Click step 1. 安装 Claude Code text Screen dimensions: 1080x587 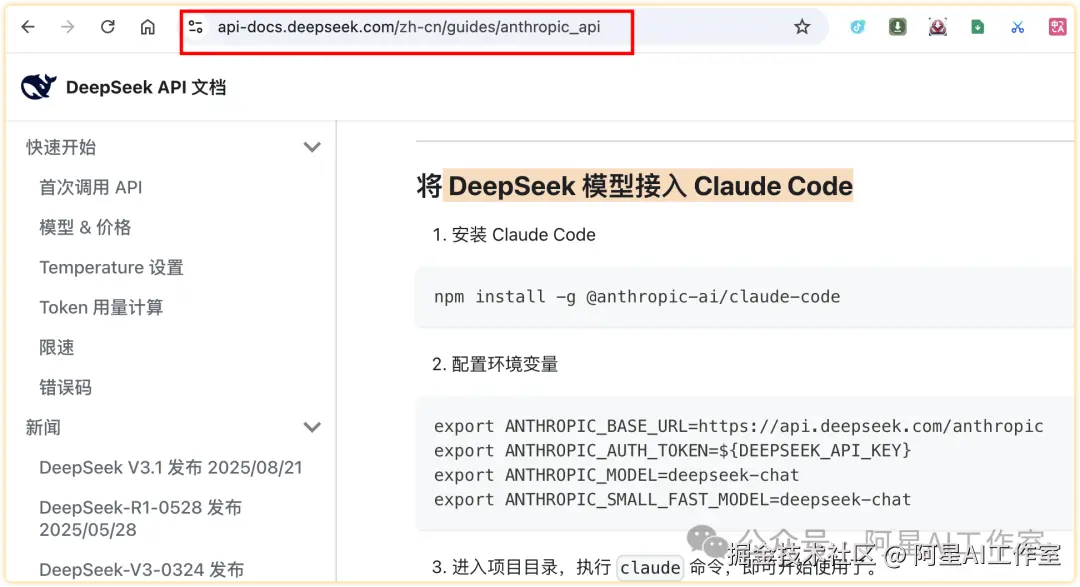(514, 234)
